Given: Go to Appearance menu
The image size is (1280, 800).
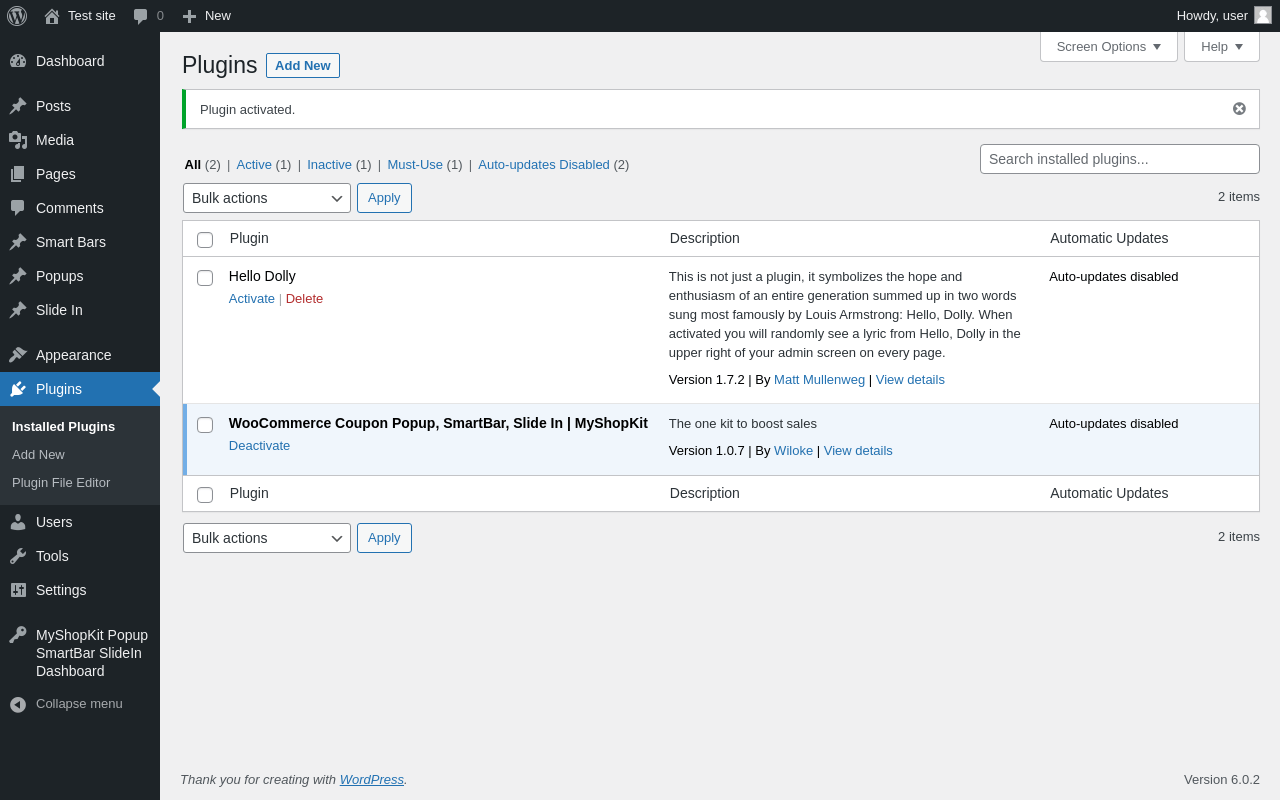Looking at the screenshot, I should pos(80,355).
